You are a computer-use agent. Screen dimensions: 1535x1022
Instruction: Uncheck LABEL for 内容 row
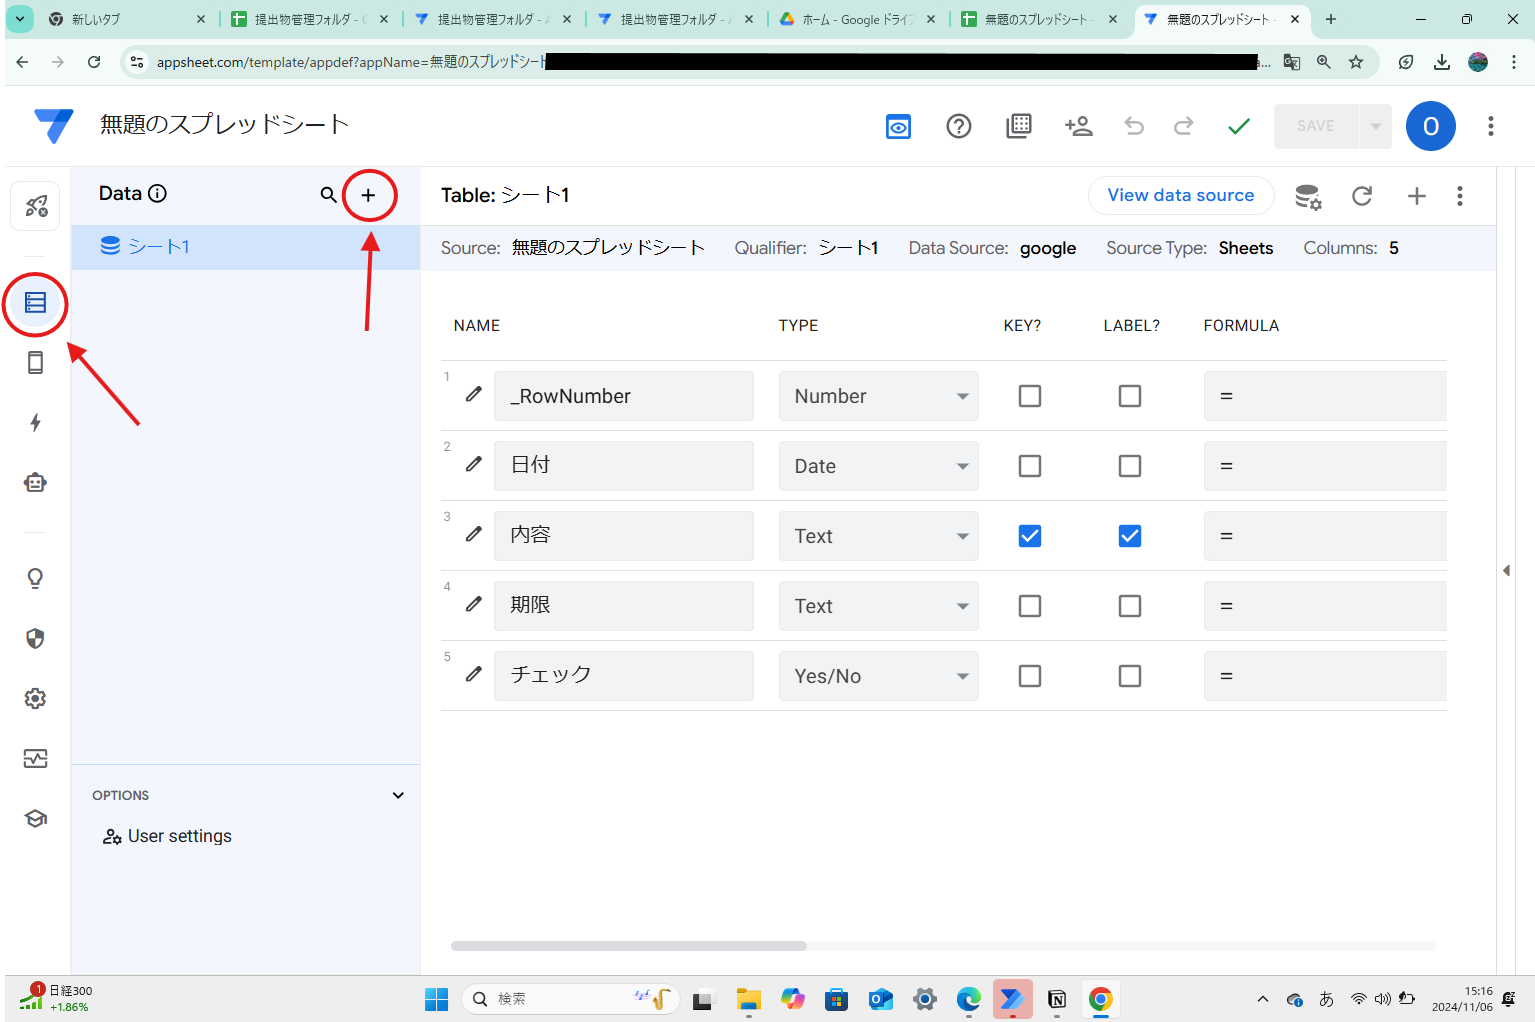pos(1130,536)
